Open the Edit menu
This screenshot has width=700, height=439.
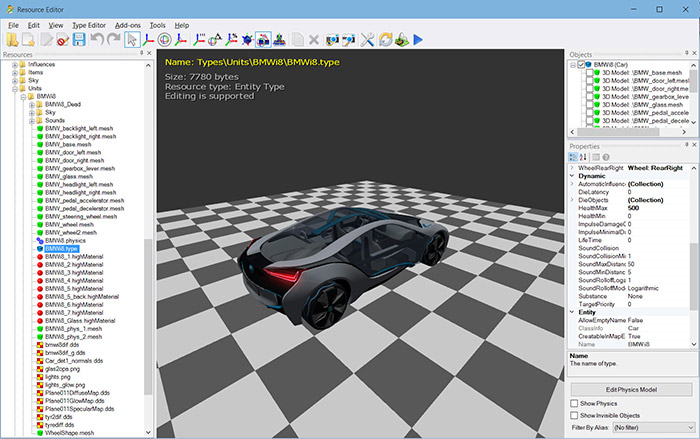(33, 25)
